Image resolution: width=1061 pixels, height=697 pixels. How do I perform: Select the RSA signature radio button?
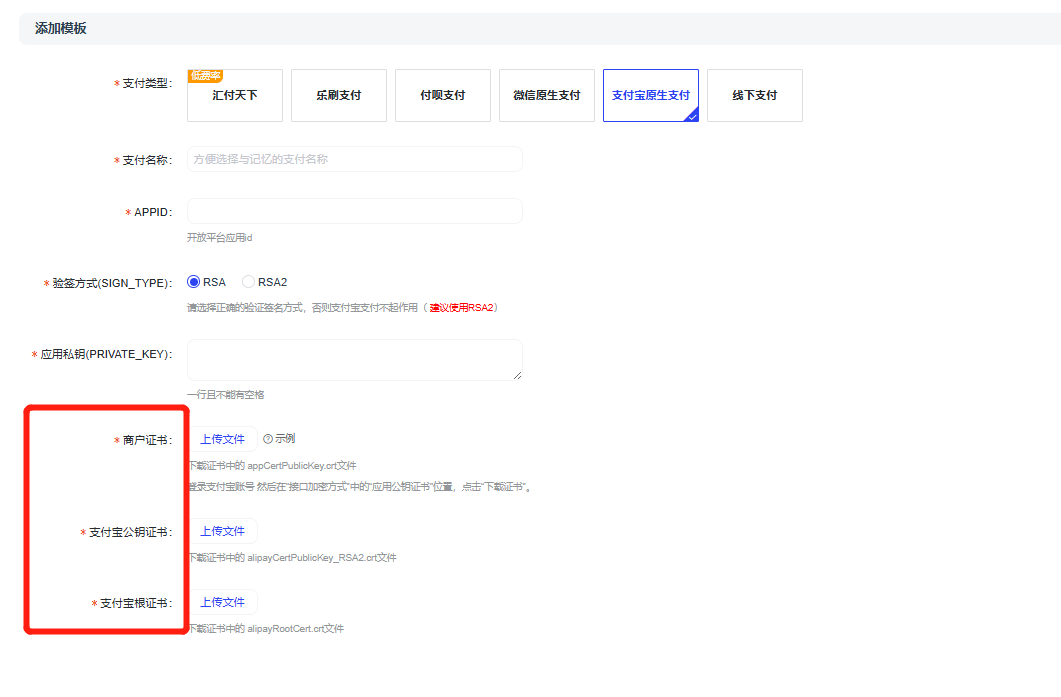(194, 282)
